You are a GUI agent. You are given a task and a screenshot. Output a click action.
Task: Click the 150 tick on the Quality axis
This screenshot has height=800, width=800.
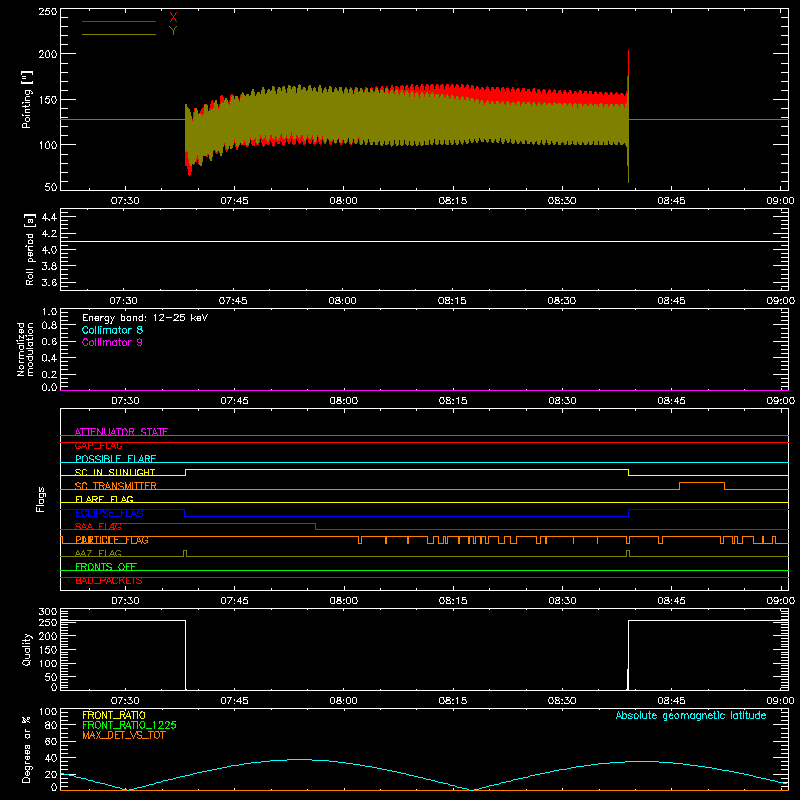coord(48,650)
